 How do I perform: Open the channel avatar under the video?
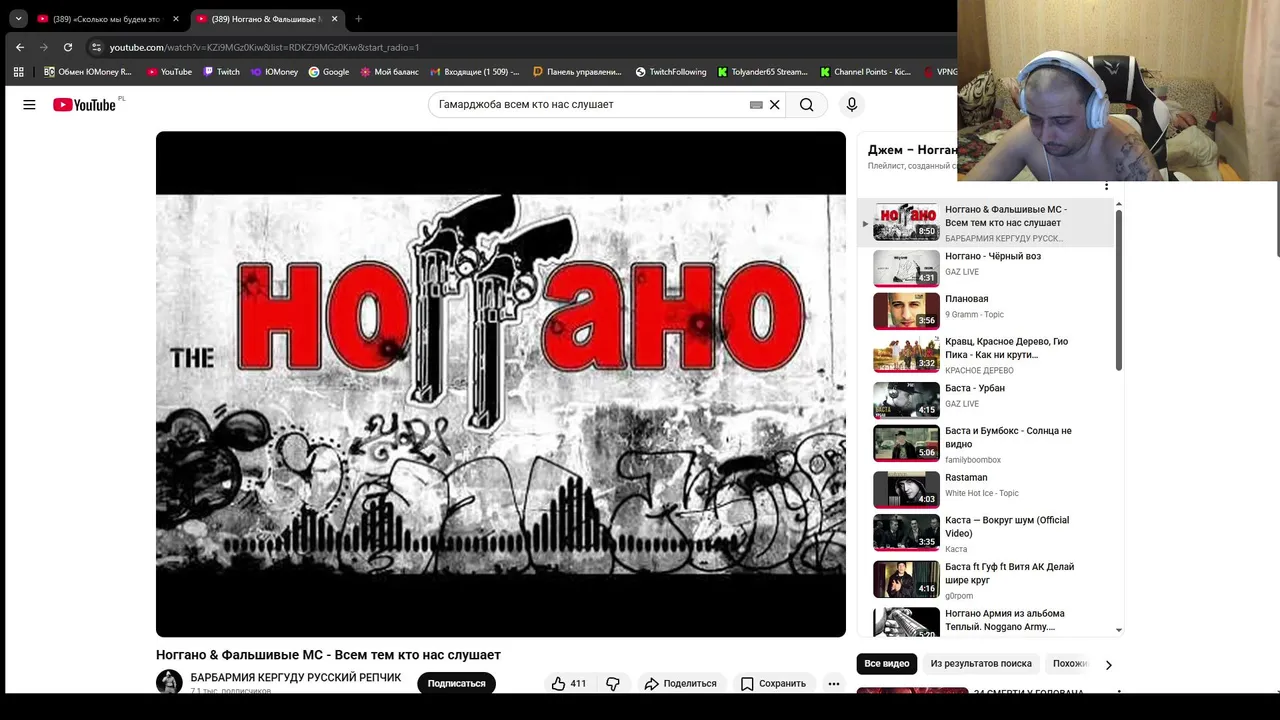pos(169,683)
